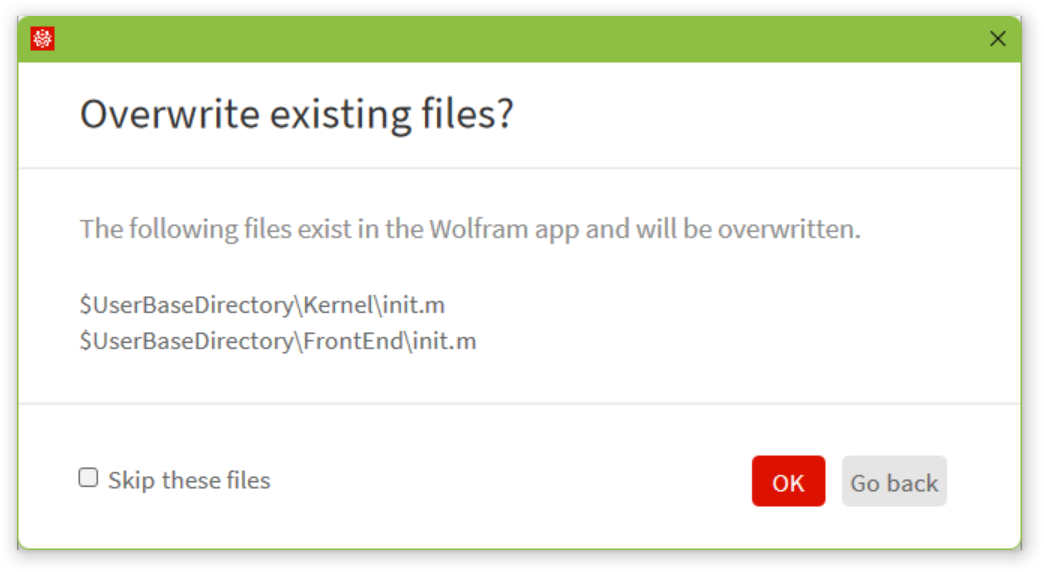Enable the Skip these files checkbox

click(x=89, y=478)
